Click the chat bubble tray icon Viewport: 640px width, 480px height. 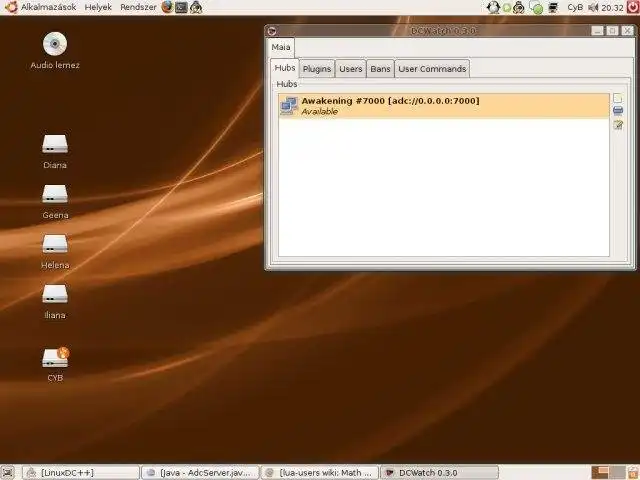536,7
